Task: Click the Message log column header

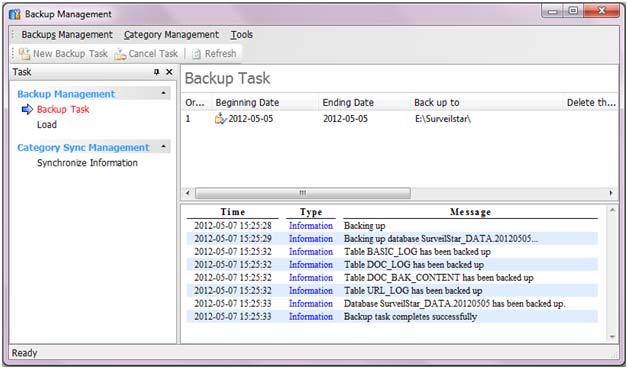Action: 470,212
